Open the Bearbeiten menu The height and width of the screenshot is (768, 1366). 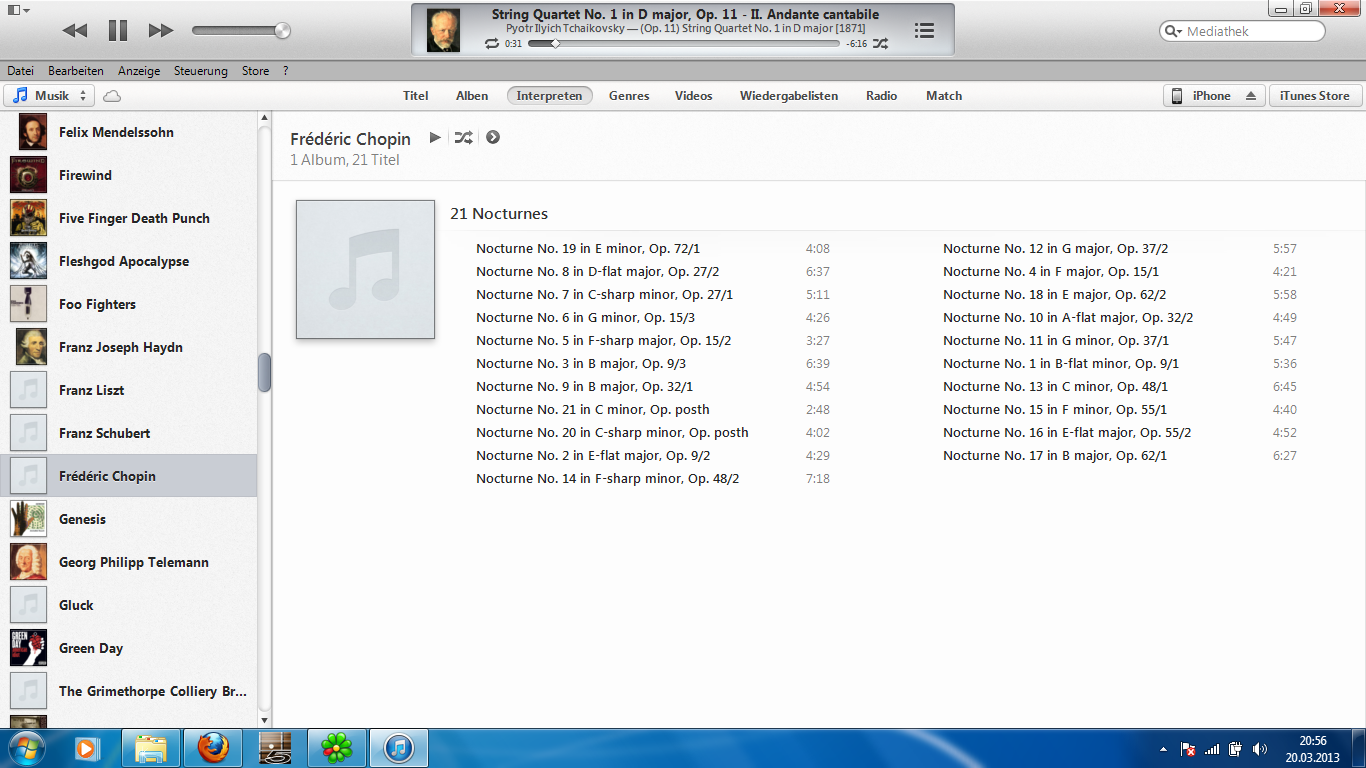(x=76, y=71)
